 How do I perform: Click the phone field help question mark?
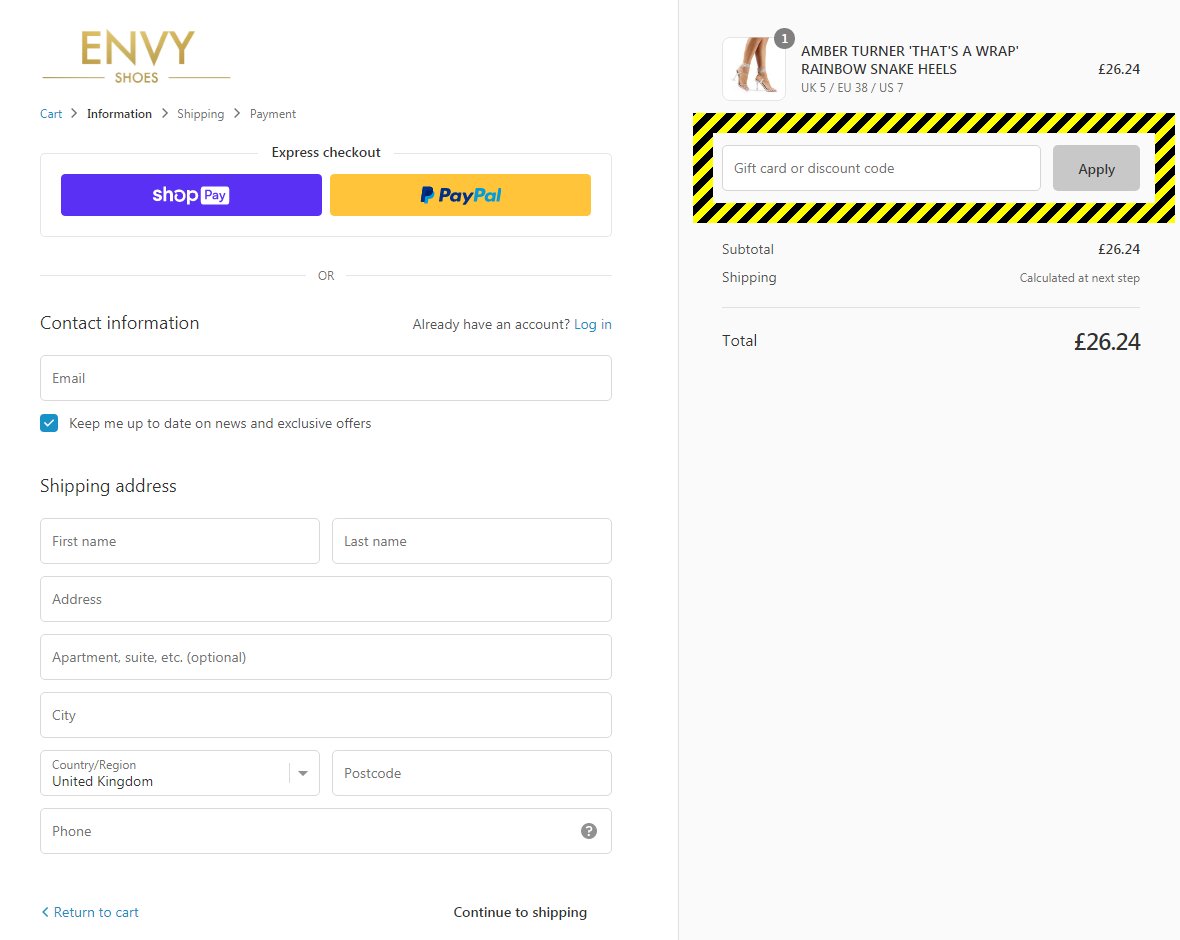pos(588,831)
